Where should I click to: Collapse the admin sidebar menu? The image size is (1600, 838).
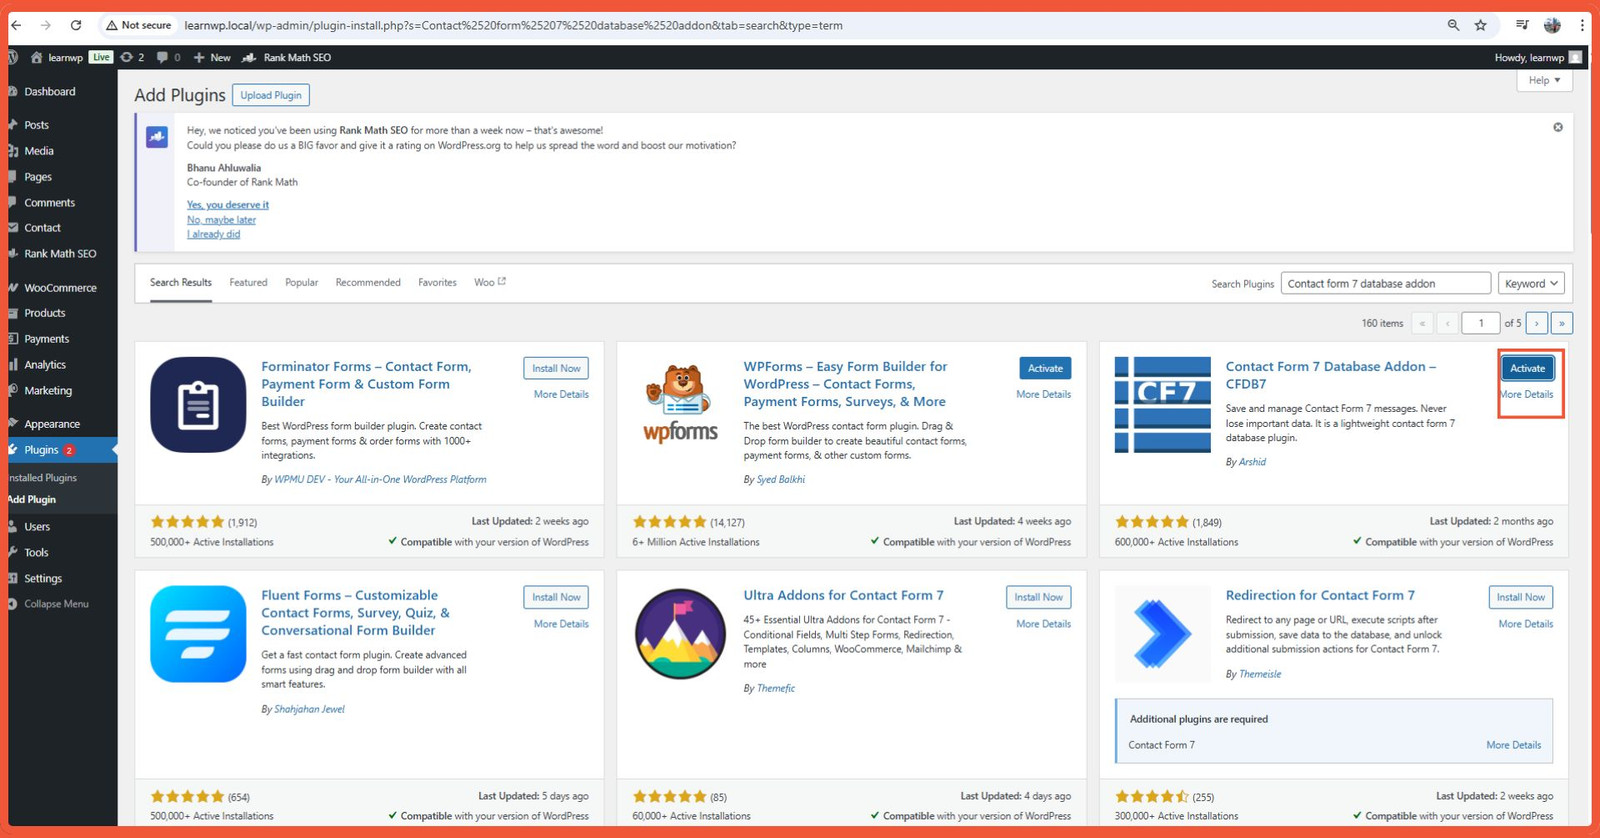[56, 604]
